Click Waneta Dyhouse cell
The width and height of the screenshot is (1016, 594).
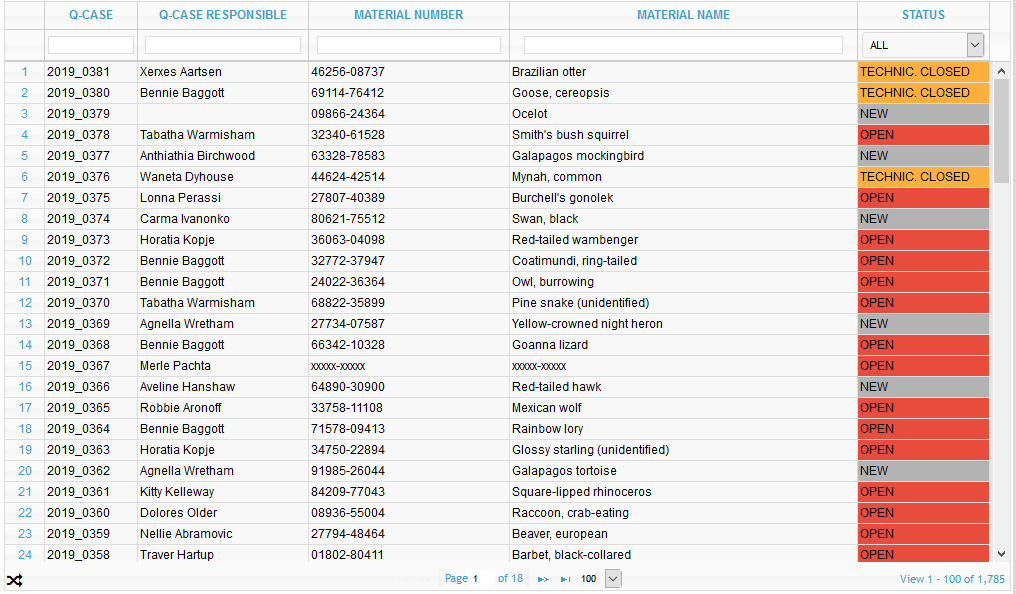coord(223,177)
